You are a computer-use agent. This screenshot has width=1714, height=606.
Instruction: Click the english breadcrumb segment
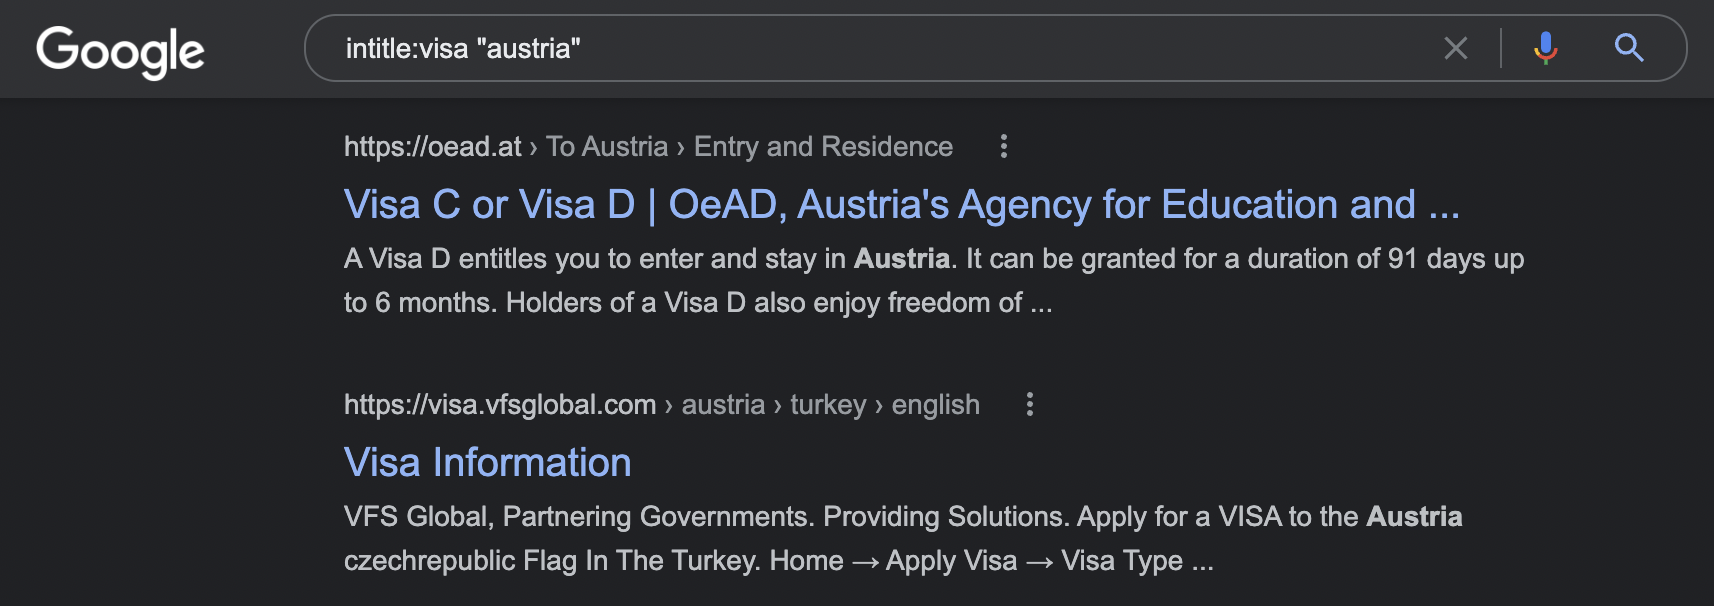(935, 405)
